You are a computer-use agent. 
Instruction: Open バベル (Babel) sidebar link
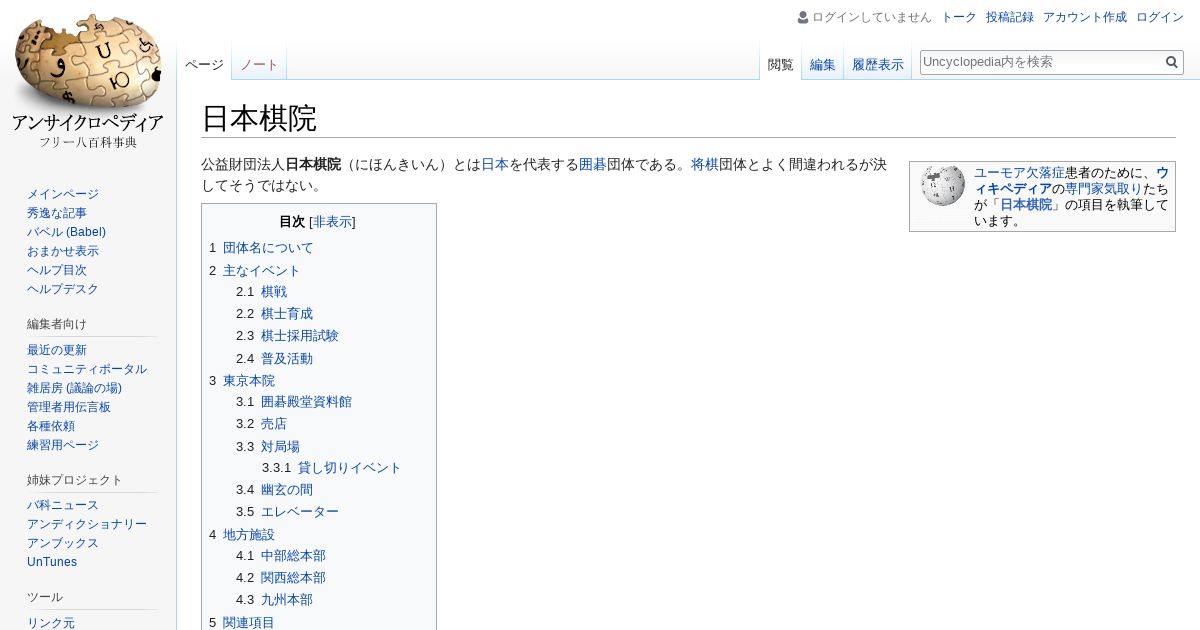(66, 232)
